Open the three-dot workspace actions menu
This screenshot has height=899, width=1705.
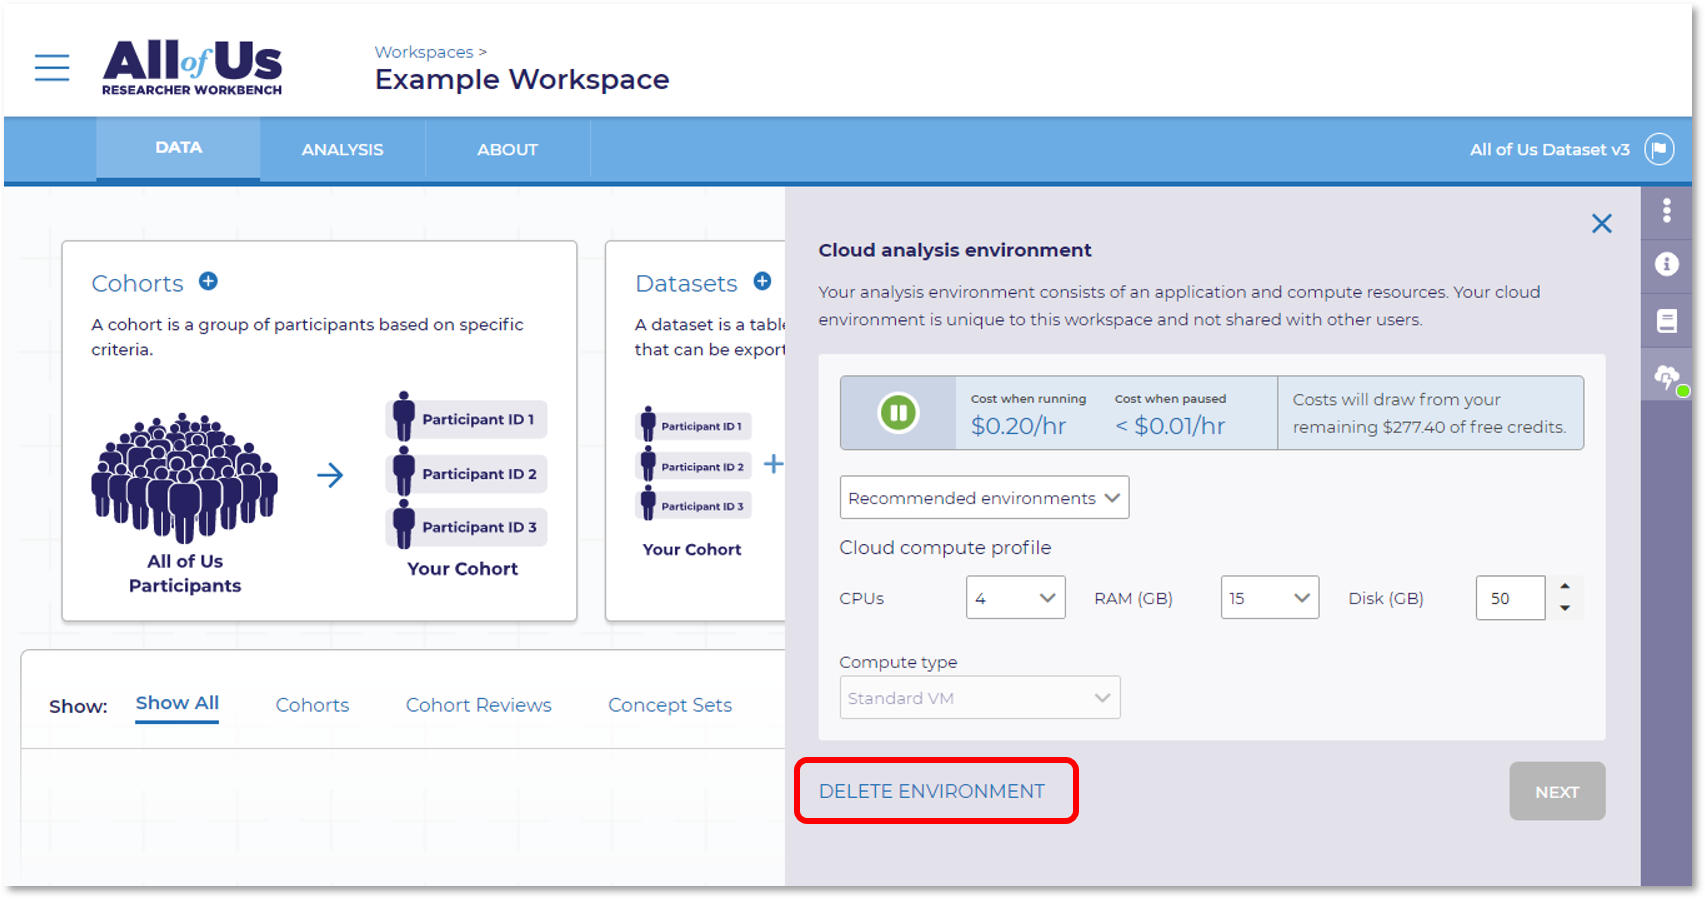pyautogui.click(x=1666, y=211)
